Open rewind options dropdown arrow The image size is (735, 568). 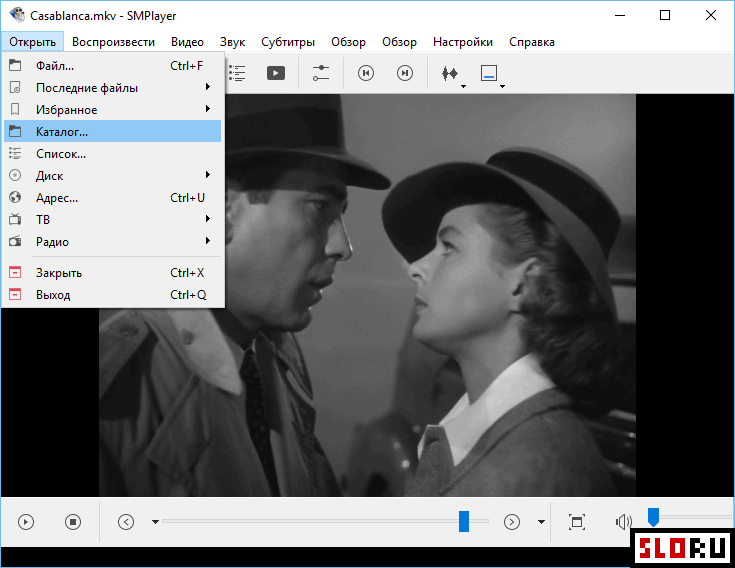[155, 522]
